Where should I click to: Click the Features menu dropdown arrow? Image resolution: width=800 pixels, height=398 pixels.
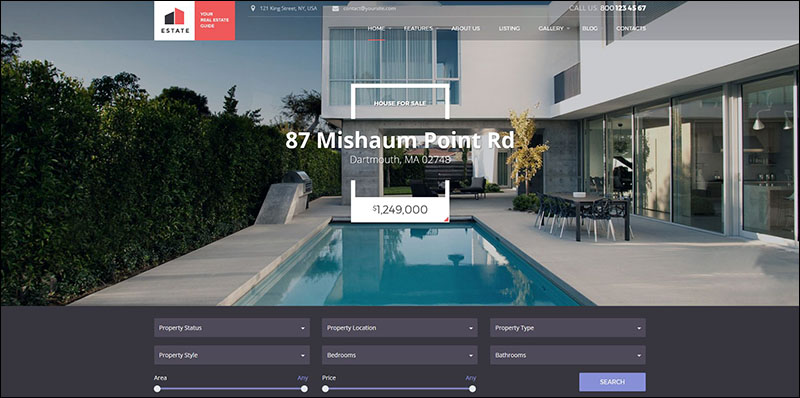coord(437,29)
